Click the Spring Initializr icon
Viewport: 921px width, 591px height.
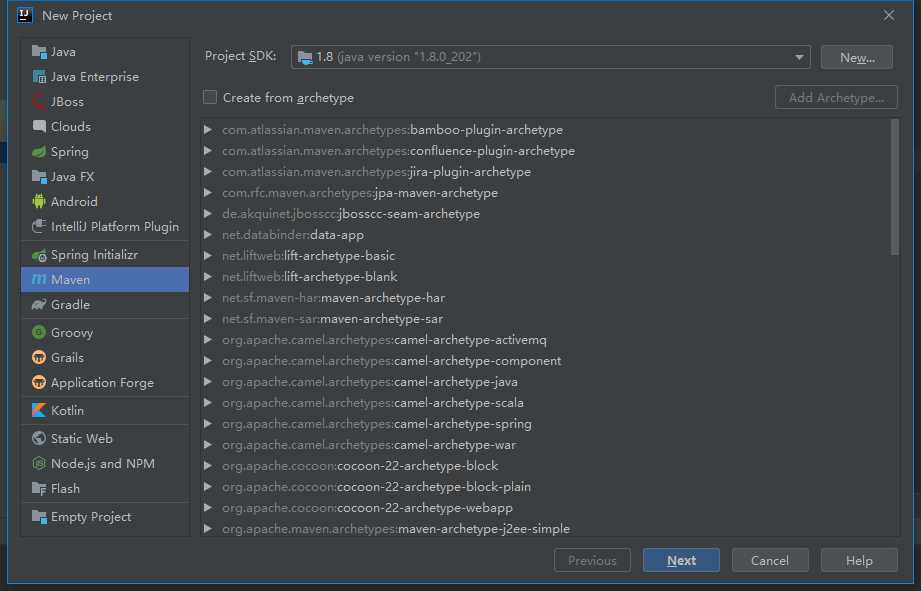[39, 255]
